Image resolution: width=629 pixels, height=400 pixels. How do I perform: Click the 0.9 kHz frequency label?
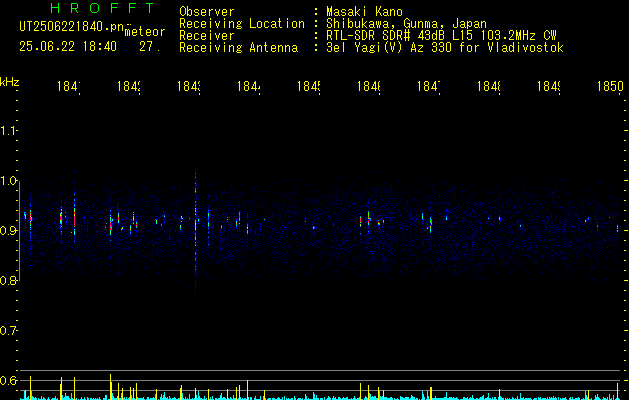pyautogui.click(x=8, y=230)
